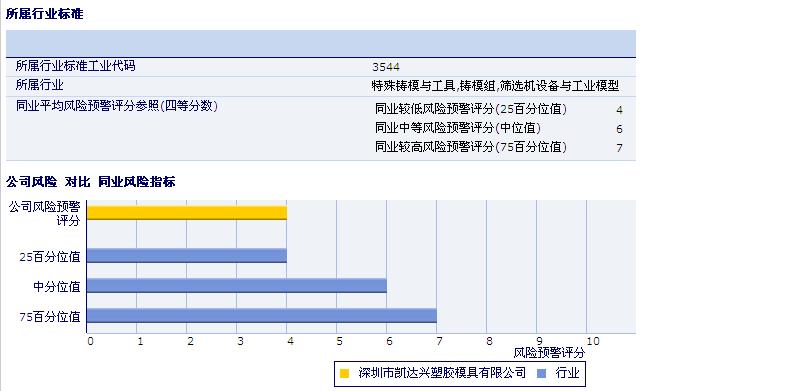Click 同业中等风险预警评分(中位值) entry
This screenshot has width=786, height=391.
click(x=458, y=128)
